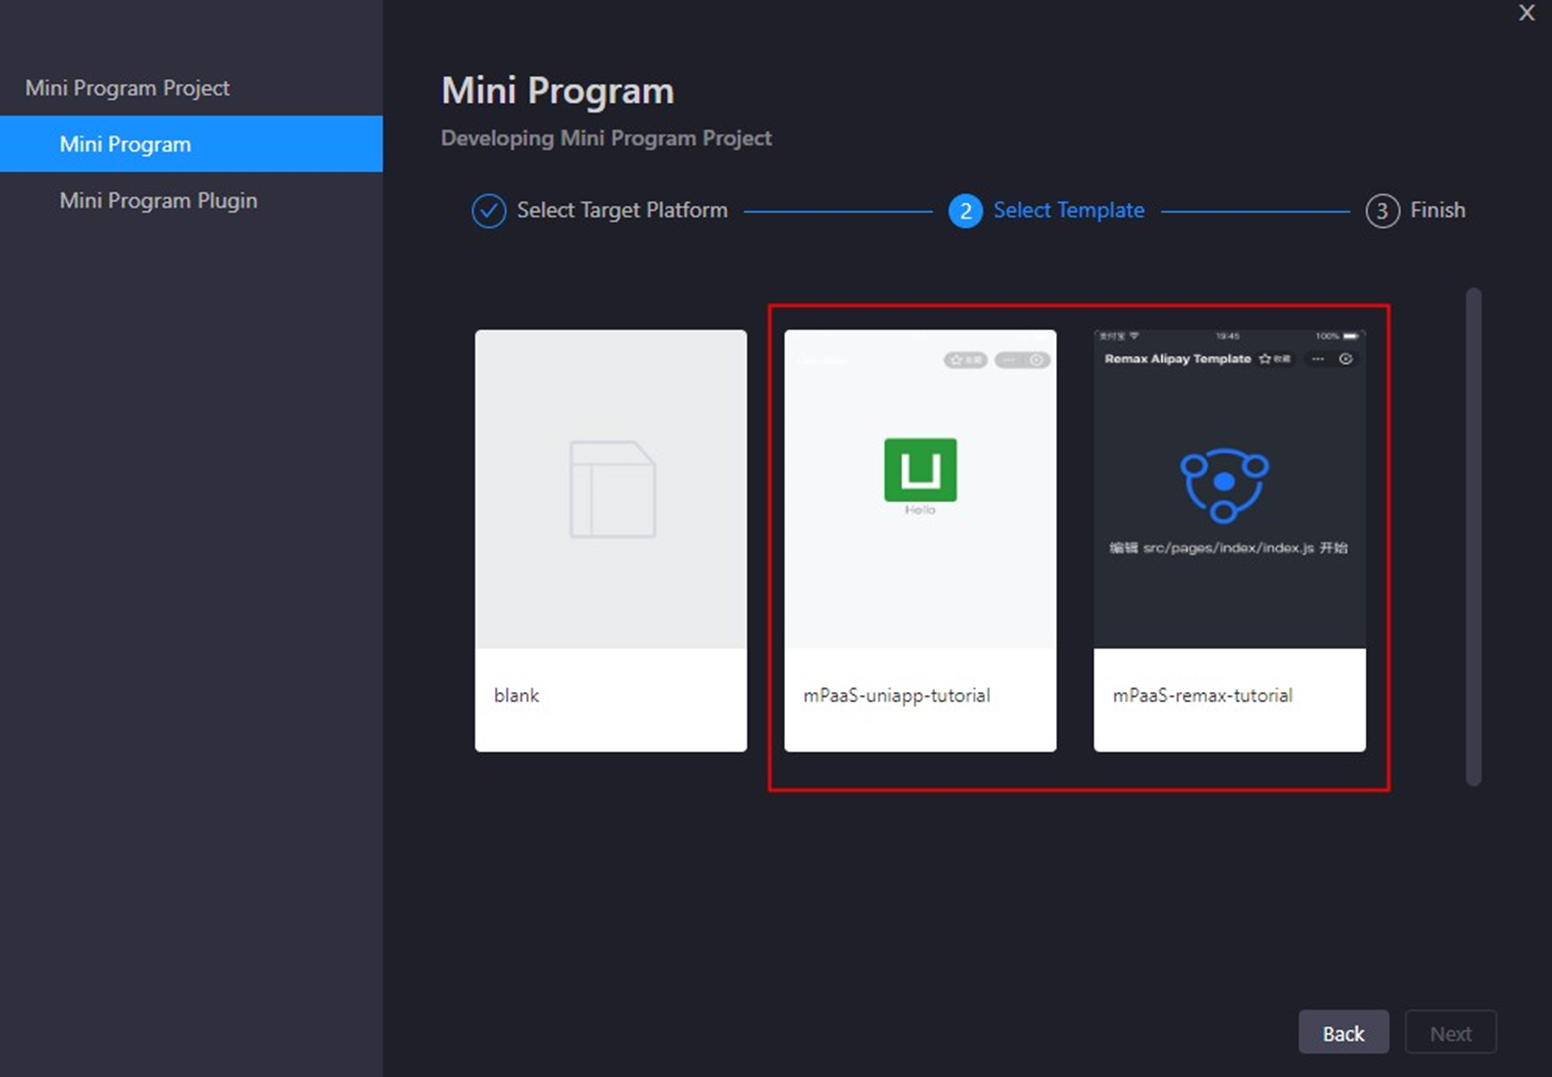Select the template list vertical scrollbar

(x=1473, y=537)
